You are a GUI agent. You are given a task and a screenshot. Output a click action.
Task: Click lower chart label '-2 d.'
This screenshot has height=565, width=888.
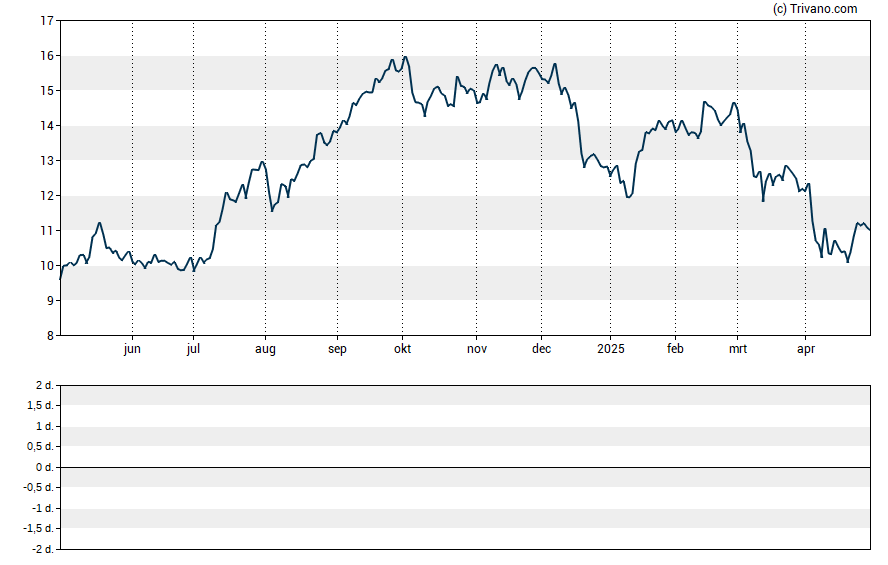(x=42, y=549)
